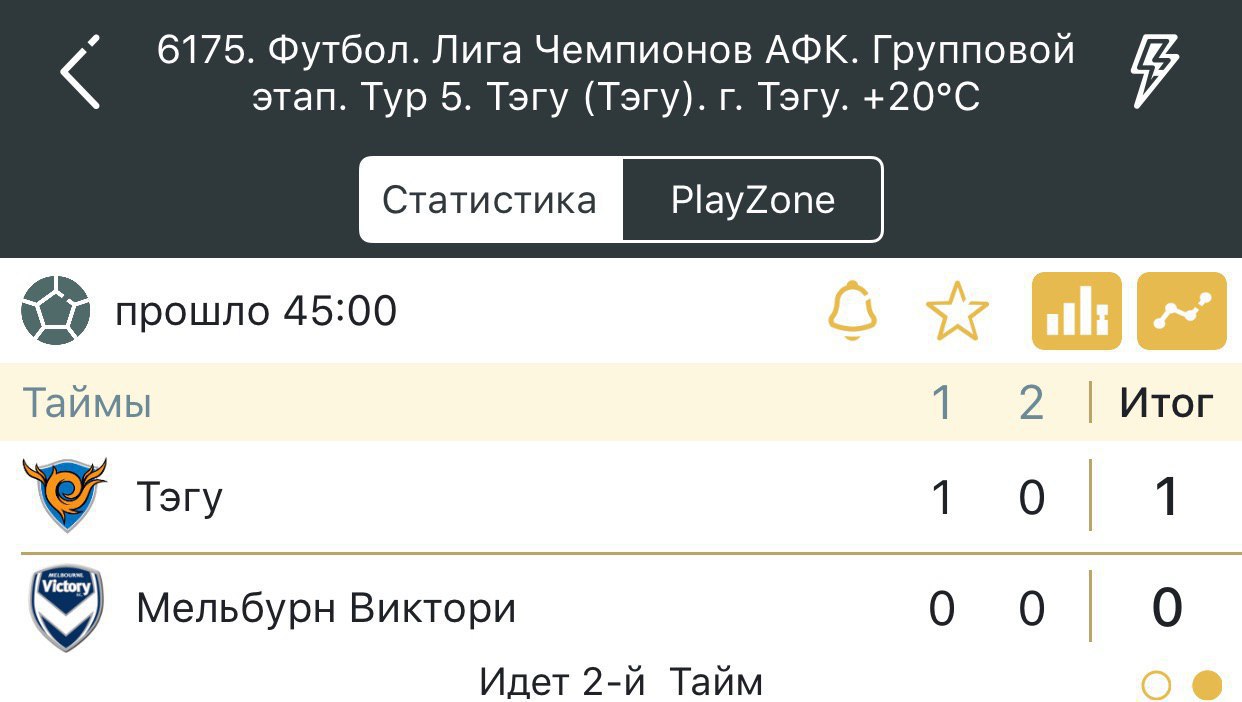This screenshot has width=1242, height=702.
Task: Switch to the PlayZone tab
Action: (x=752, y=200)
